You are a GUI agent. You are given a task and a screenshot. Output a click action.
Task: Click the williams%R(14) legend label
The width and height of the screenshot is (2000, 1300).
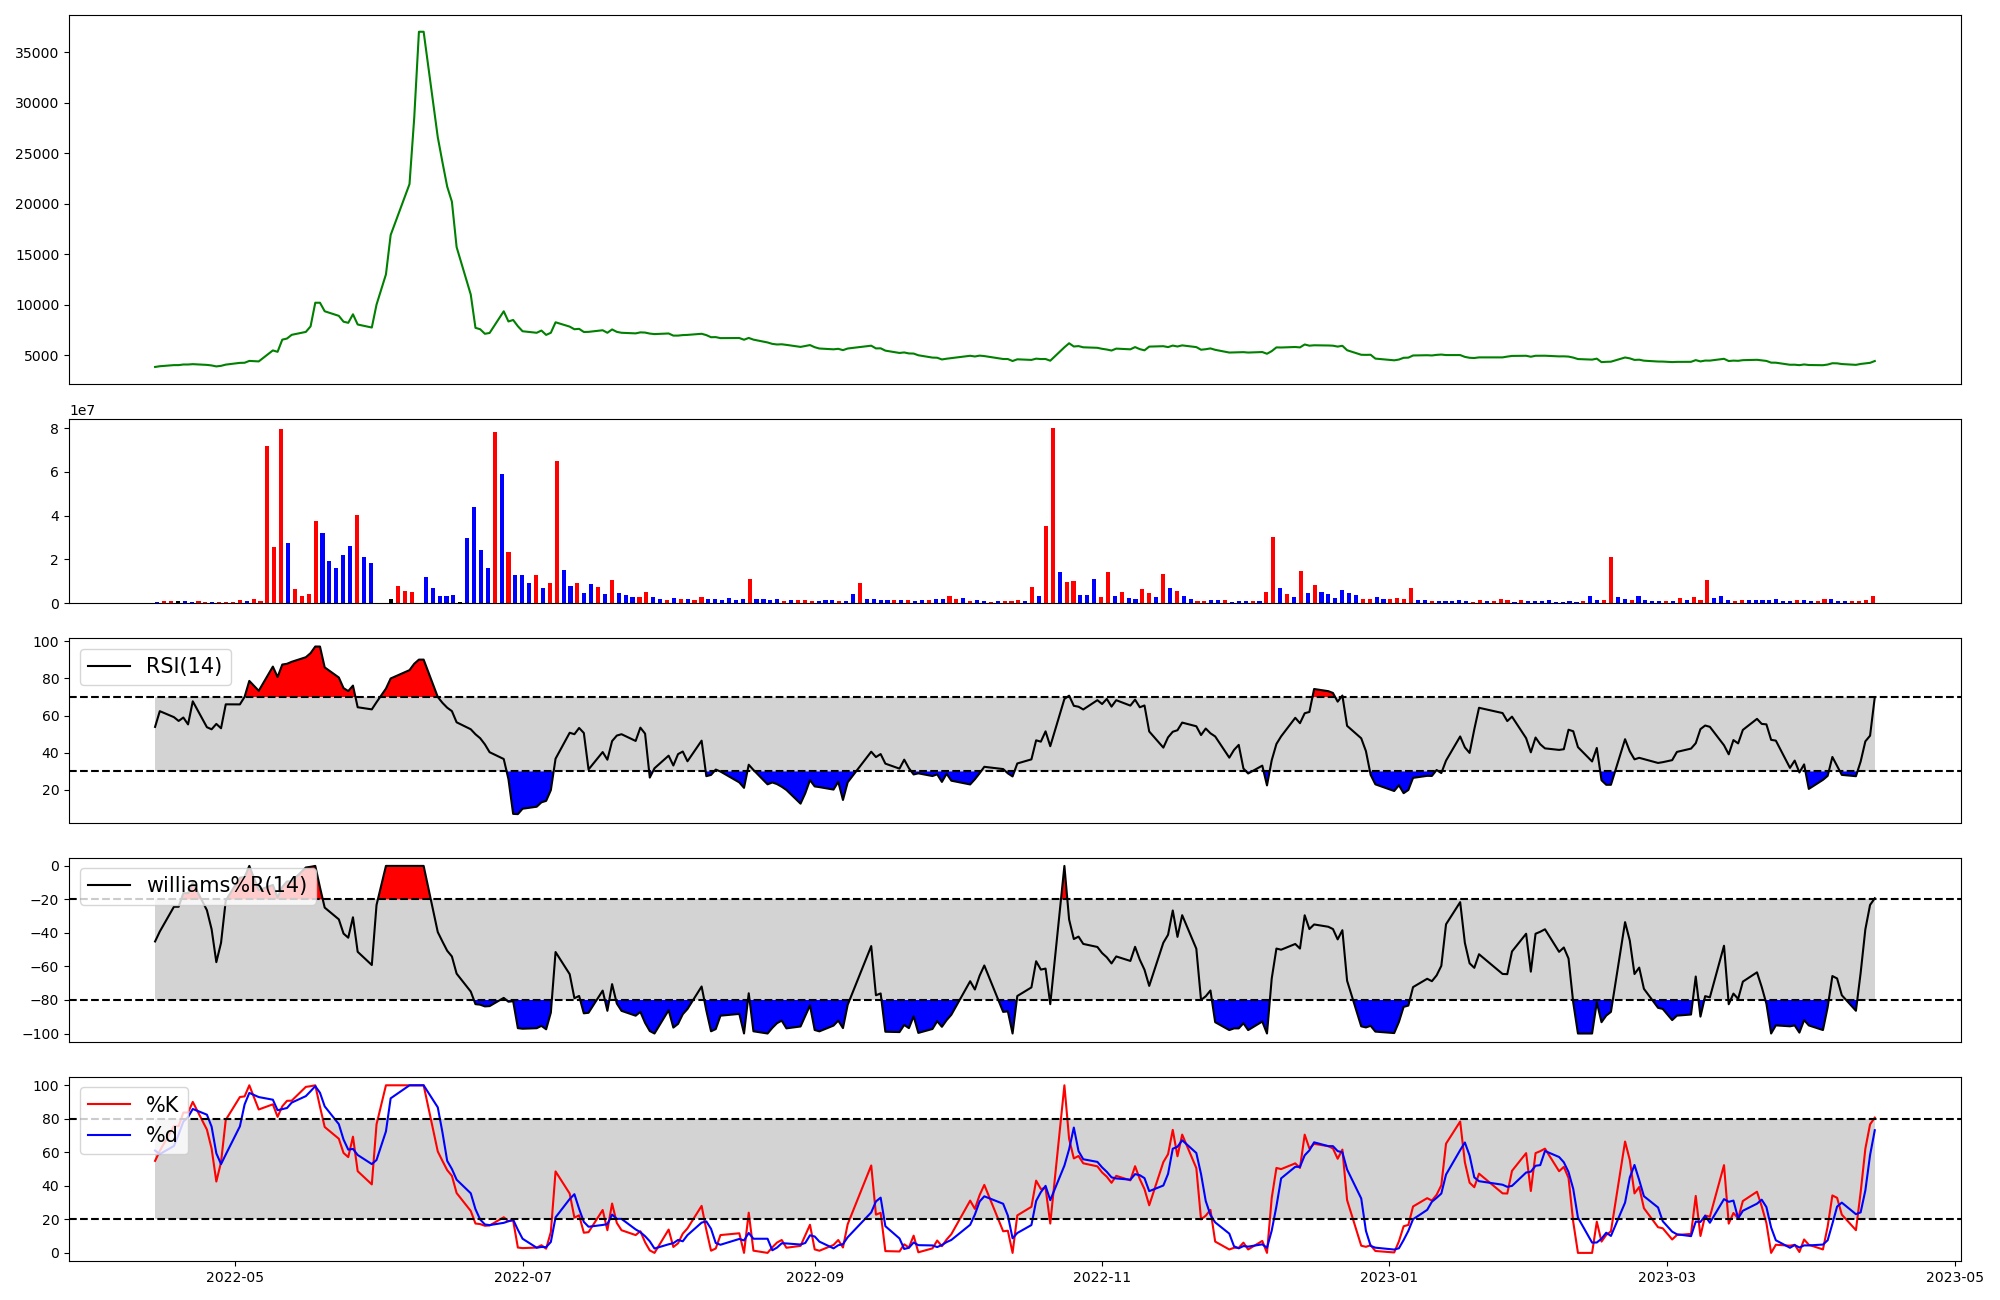(x=226, y=885)
